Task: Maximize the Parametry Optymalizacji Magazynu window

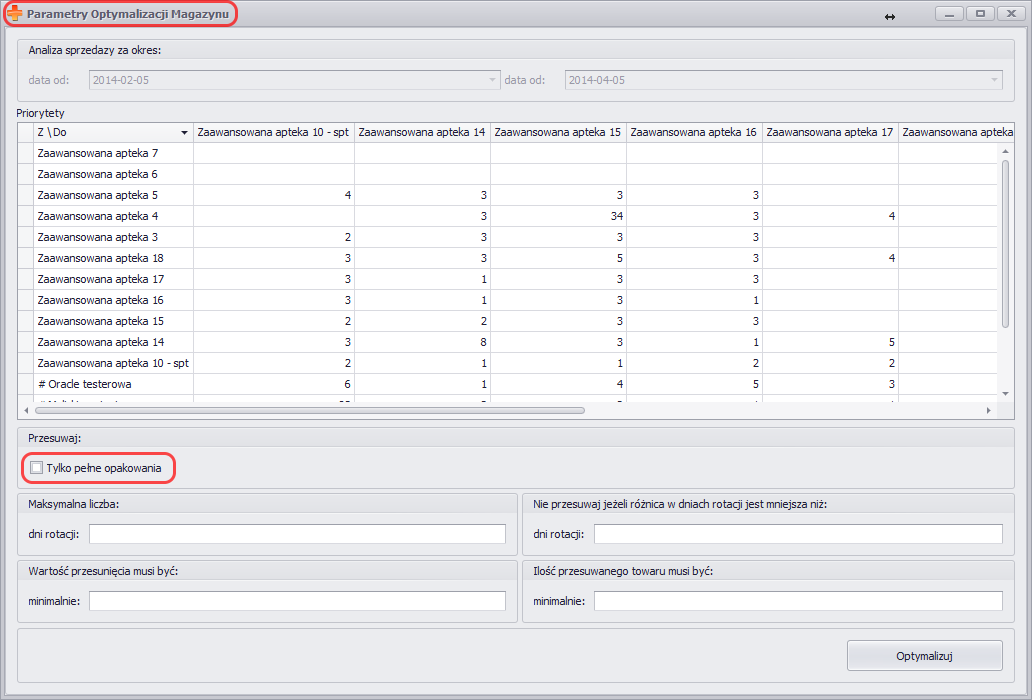Action: 980,14
